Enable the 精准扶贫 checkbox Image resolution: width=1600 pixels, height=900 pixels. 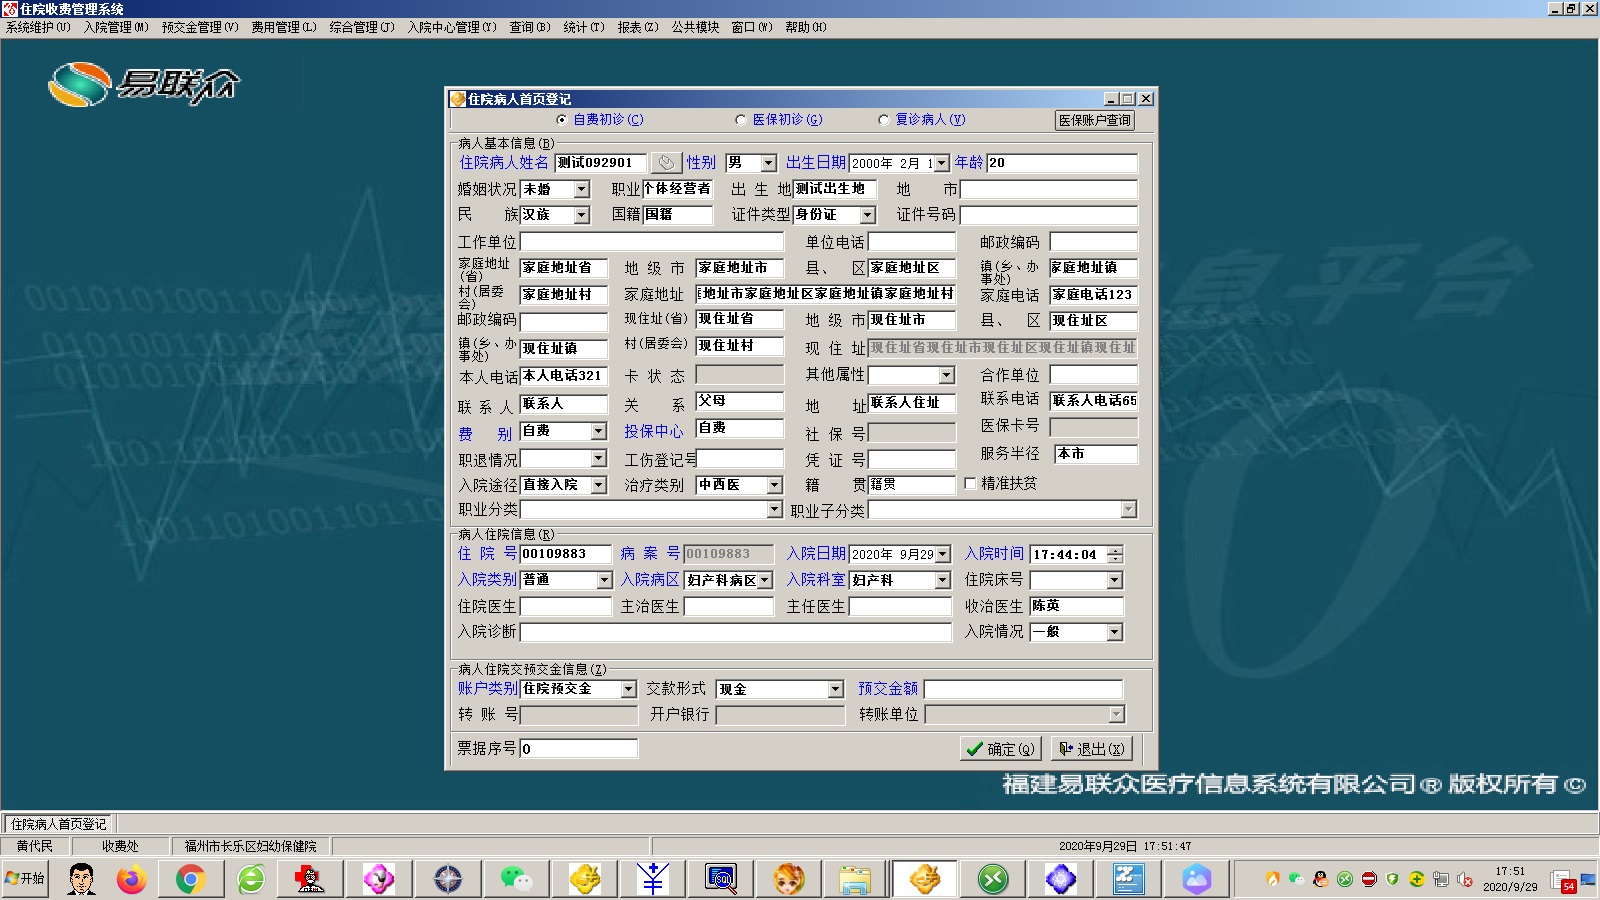970,483
